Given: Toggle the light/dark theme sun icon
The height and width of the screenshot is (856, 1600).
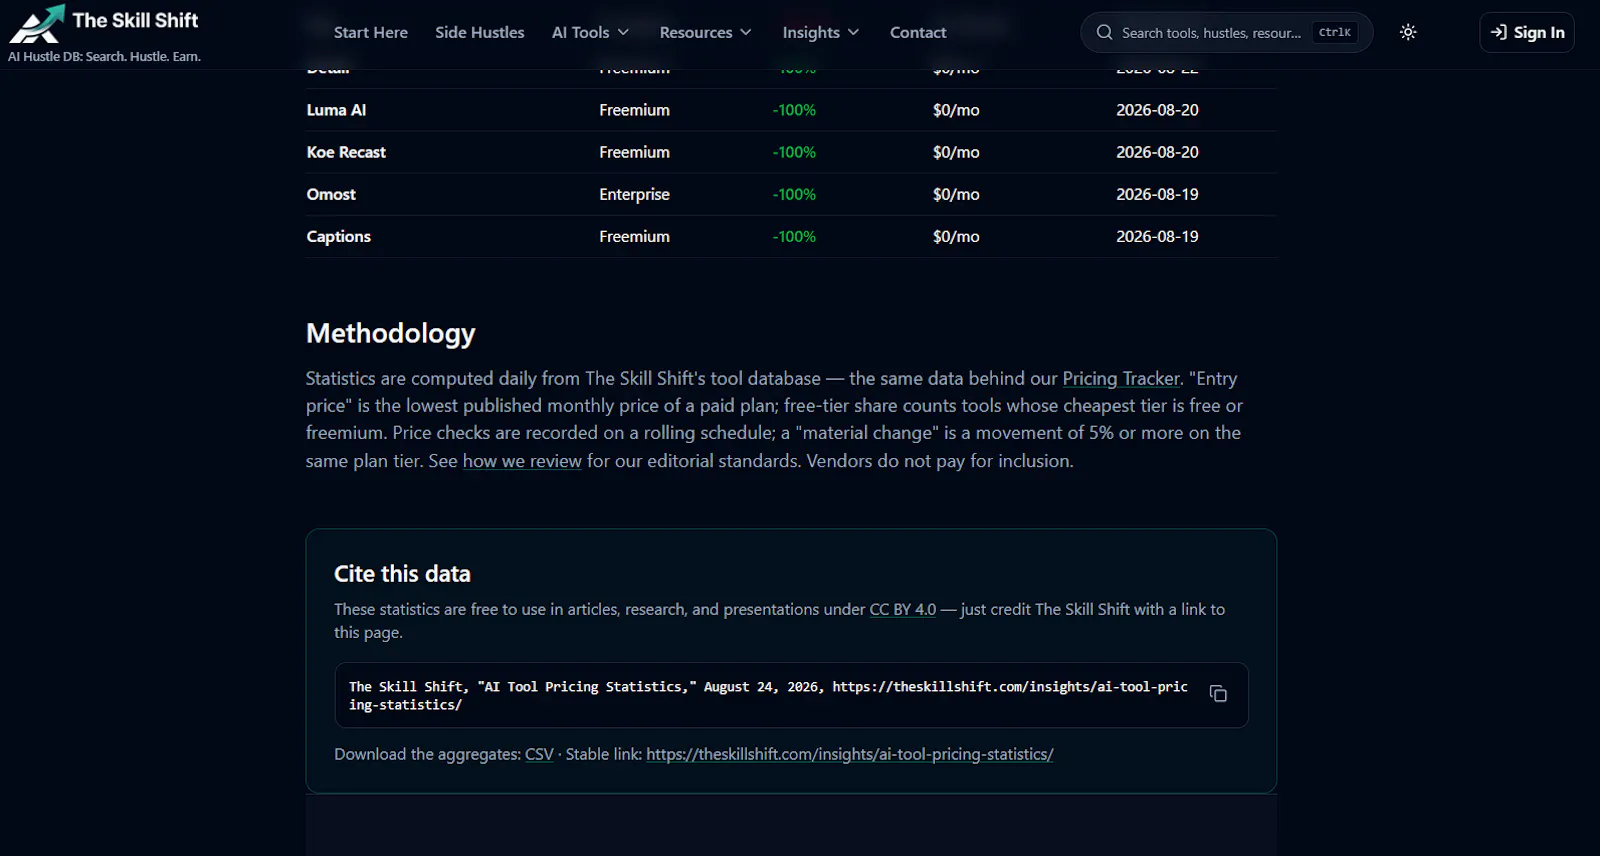Looking at the screenshot, I should point(1408,32).
